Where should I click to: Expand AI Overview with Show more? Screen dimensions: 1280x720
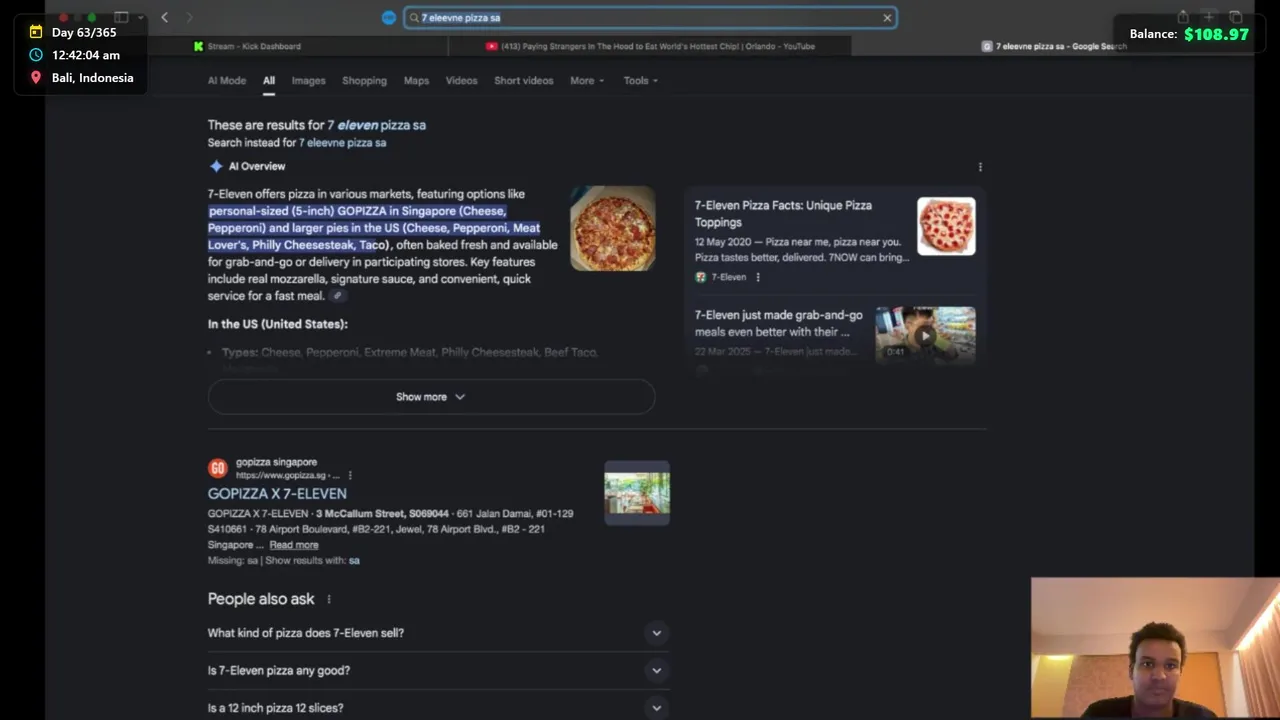[x=431, y=397]
